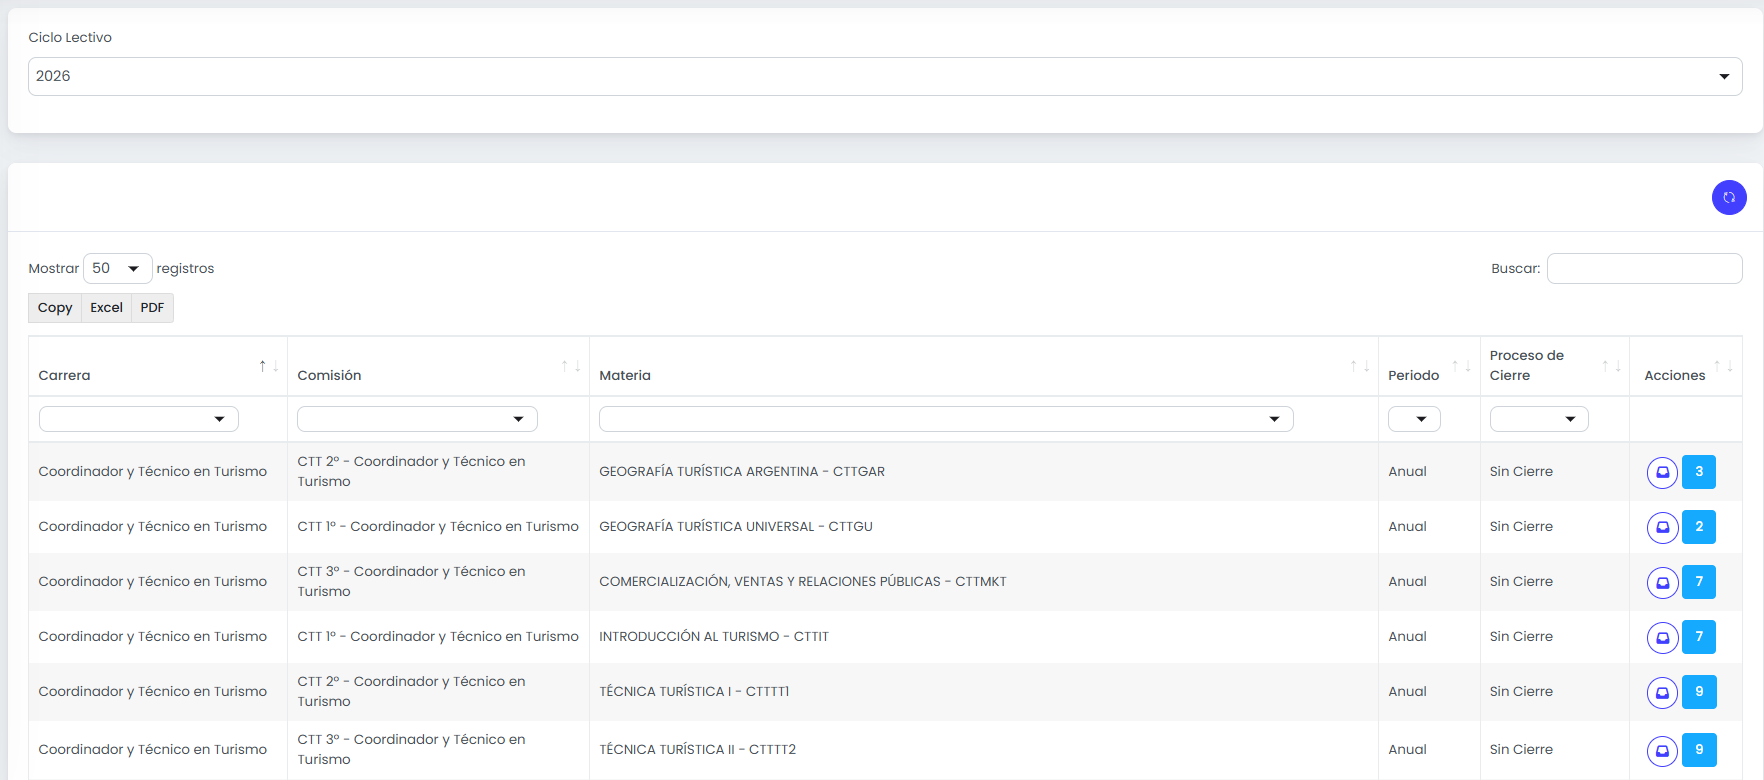Sort by the Proceso de Cierre column header

pyautogui.click(x=1555, y=367)
